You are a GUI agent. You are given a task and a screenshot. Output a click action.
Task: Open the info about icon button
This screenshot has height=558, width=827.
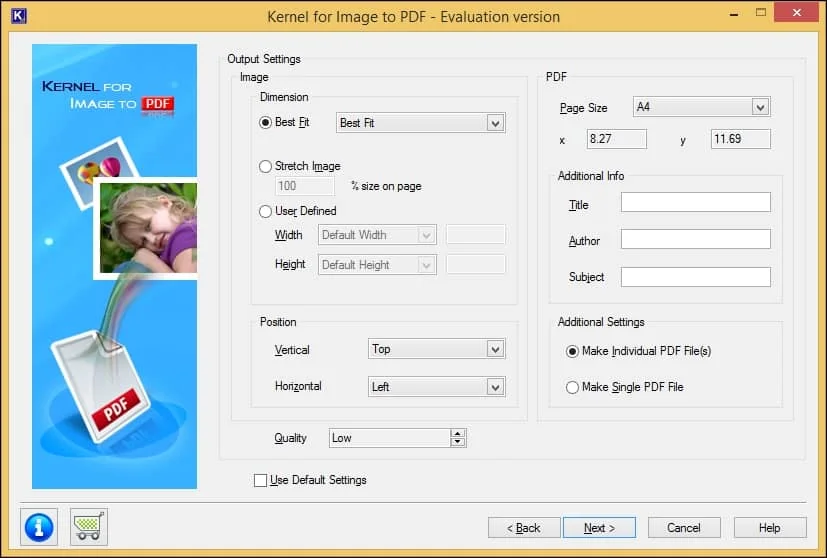tap(39, 527)
